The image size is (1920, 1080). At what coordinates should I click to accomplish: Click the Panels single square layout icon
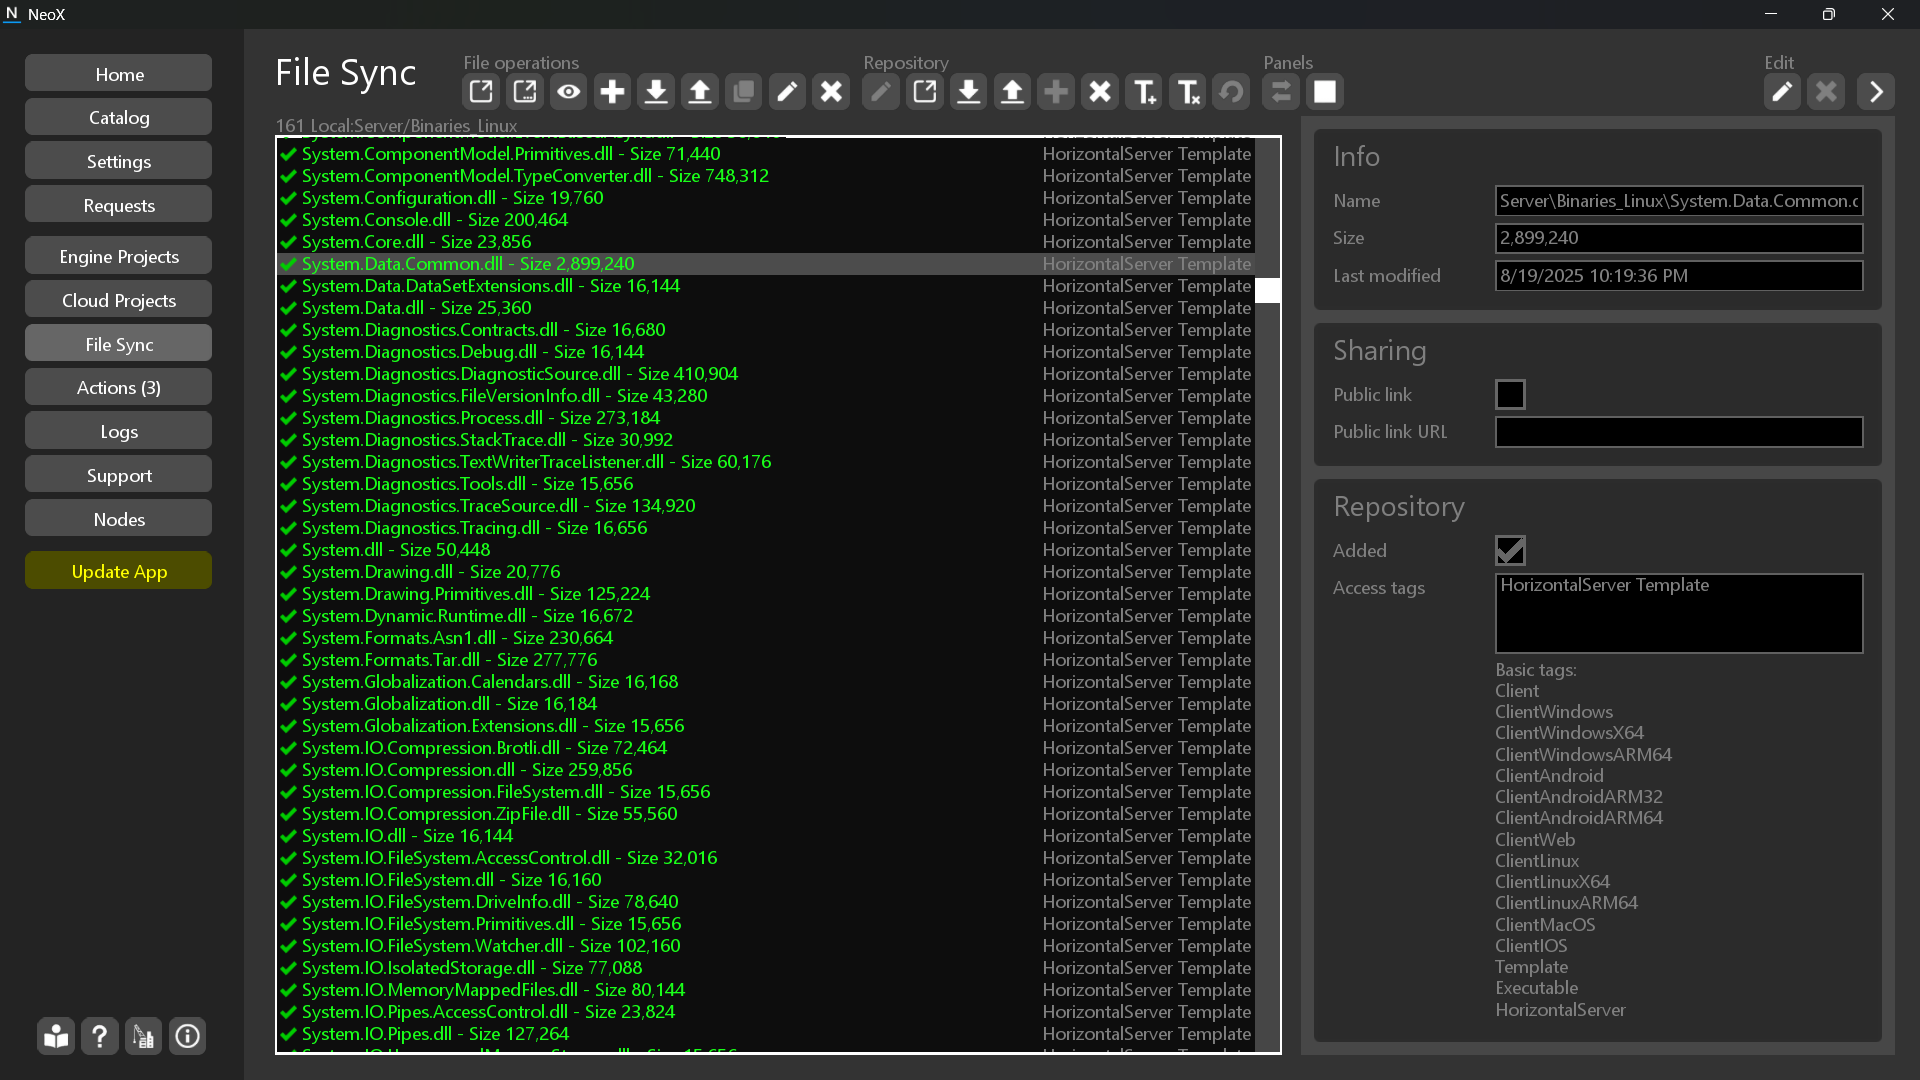tap(1325, 92)
